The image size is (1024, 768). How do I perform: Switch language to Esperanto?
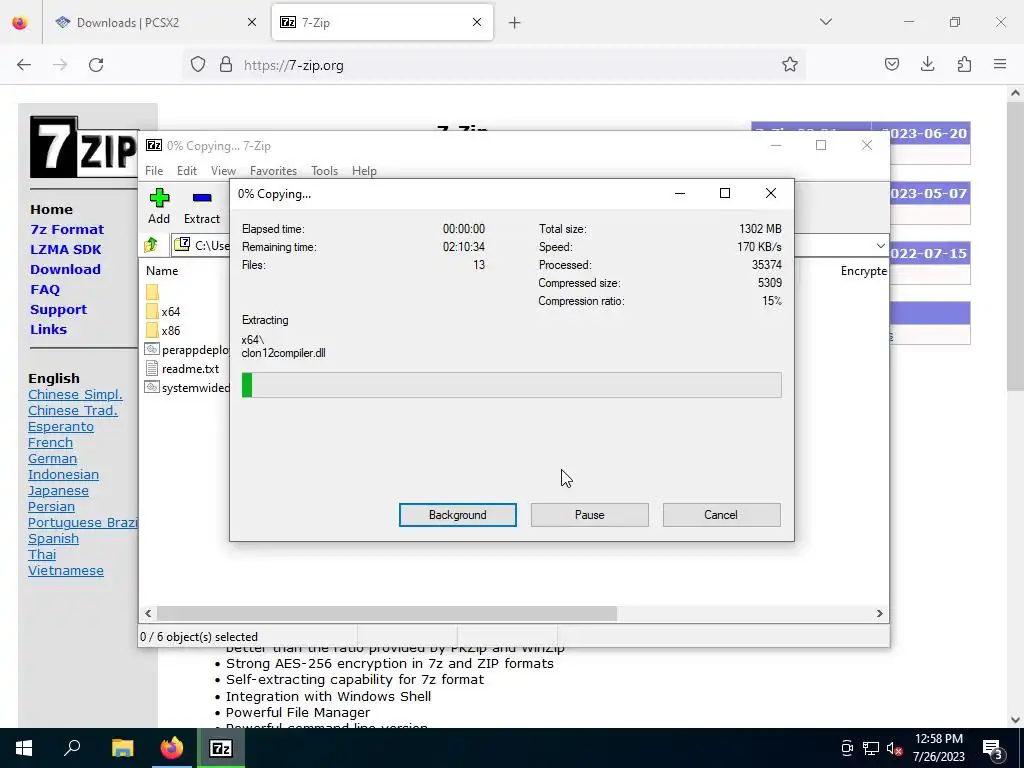click(61, 426)
